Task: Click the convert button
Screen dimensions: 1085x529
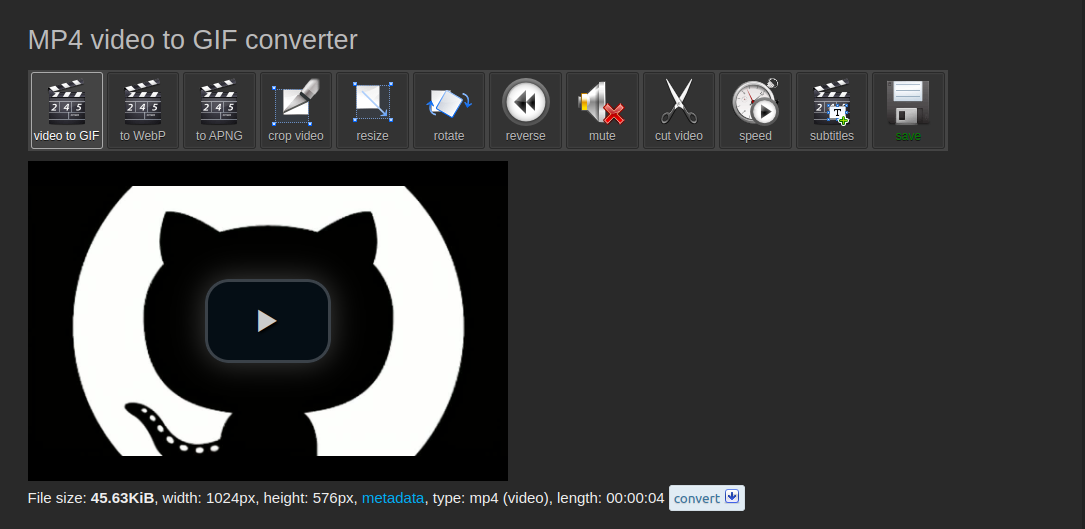Action: point(706,498)
